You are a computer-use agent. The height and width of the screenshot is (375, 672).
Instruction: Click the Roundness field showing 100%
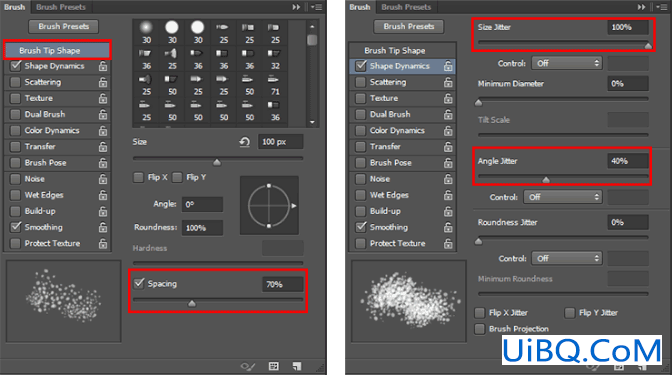point(202,228)
